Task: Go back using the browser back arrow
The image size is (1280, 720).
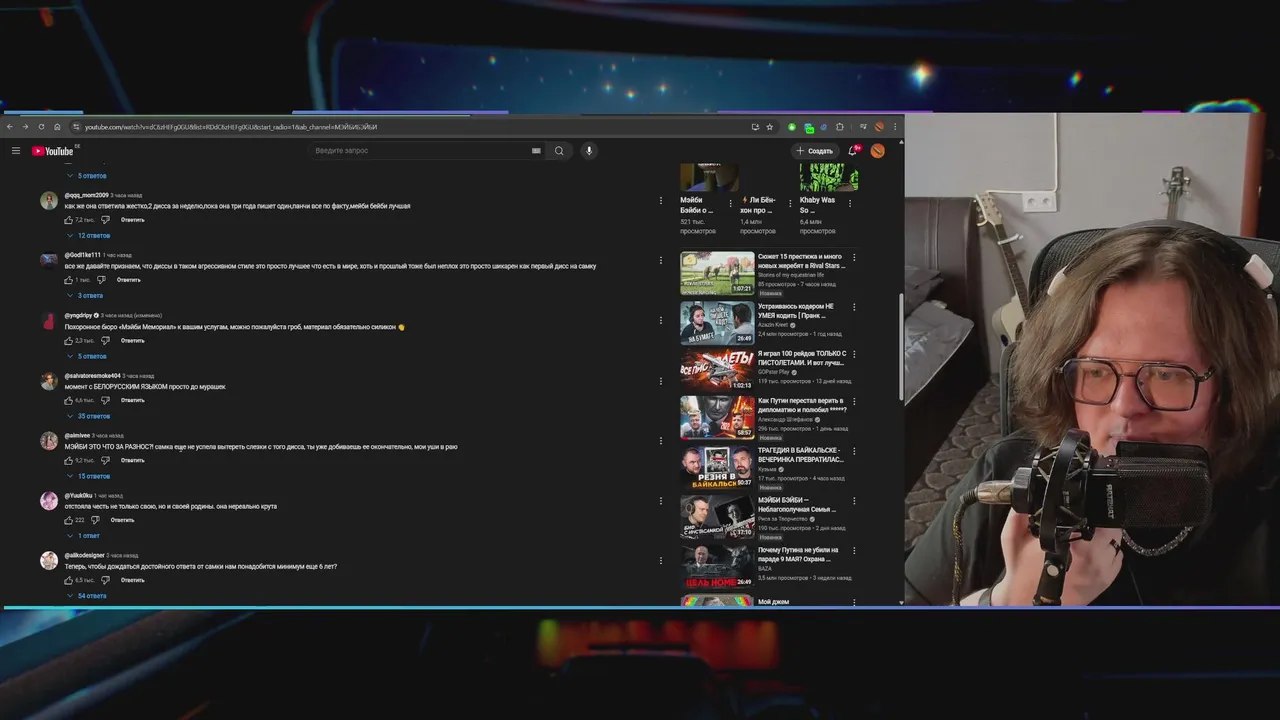Action: [x=10, y=127]
